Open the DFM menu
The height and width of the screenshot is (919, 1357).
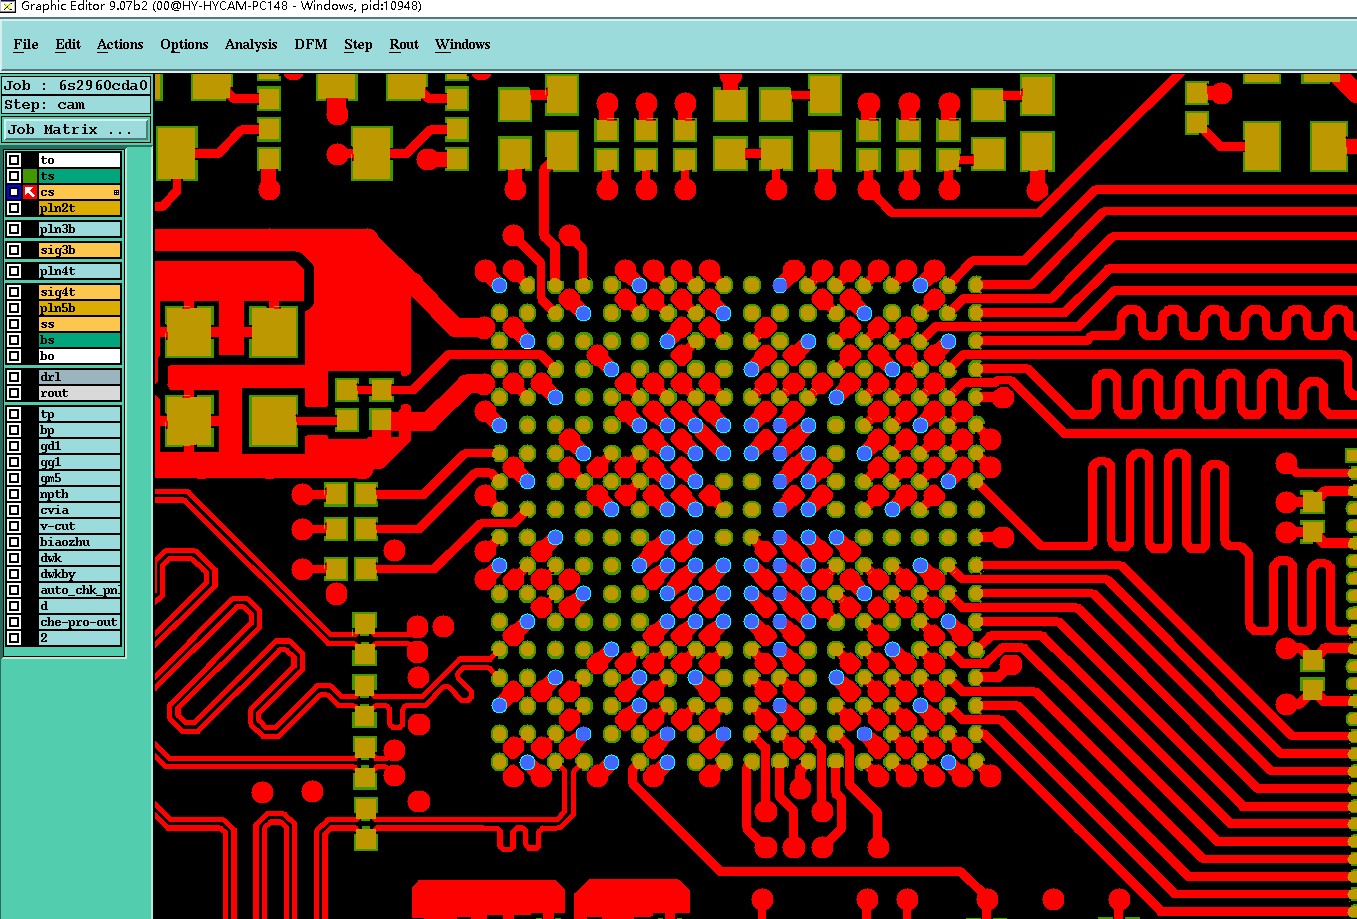(x=311, y=44)
